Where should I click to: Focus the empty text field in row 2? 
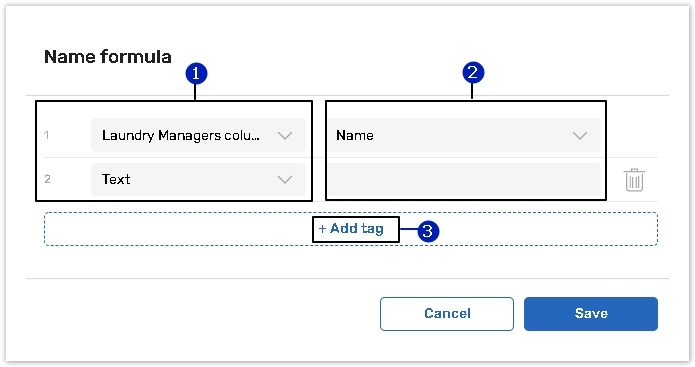pyautogui.click(x=464, y=179)
